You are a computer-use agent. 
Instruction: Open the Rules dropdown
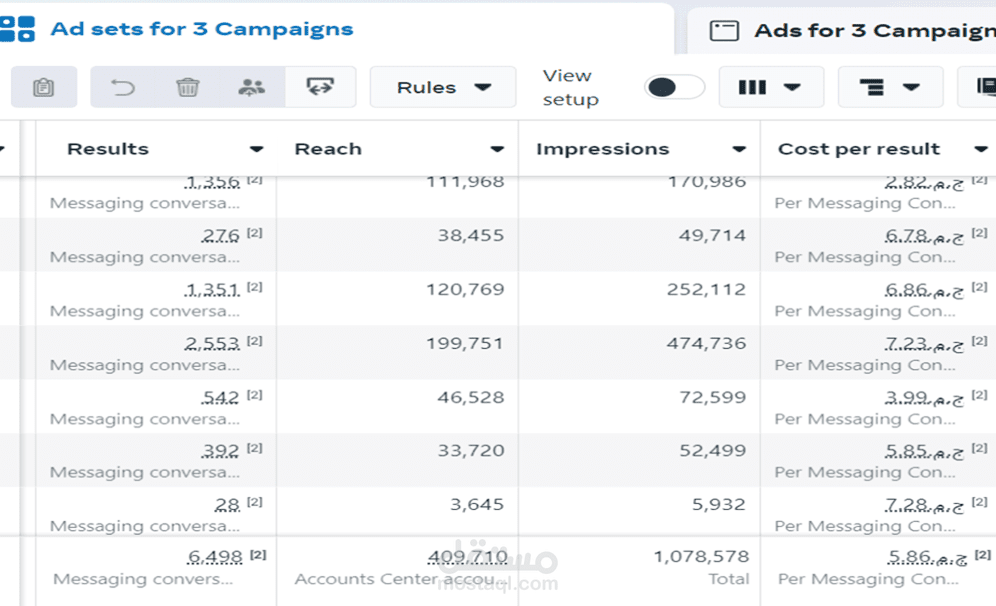(443, 87)
